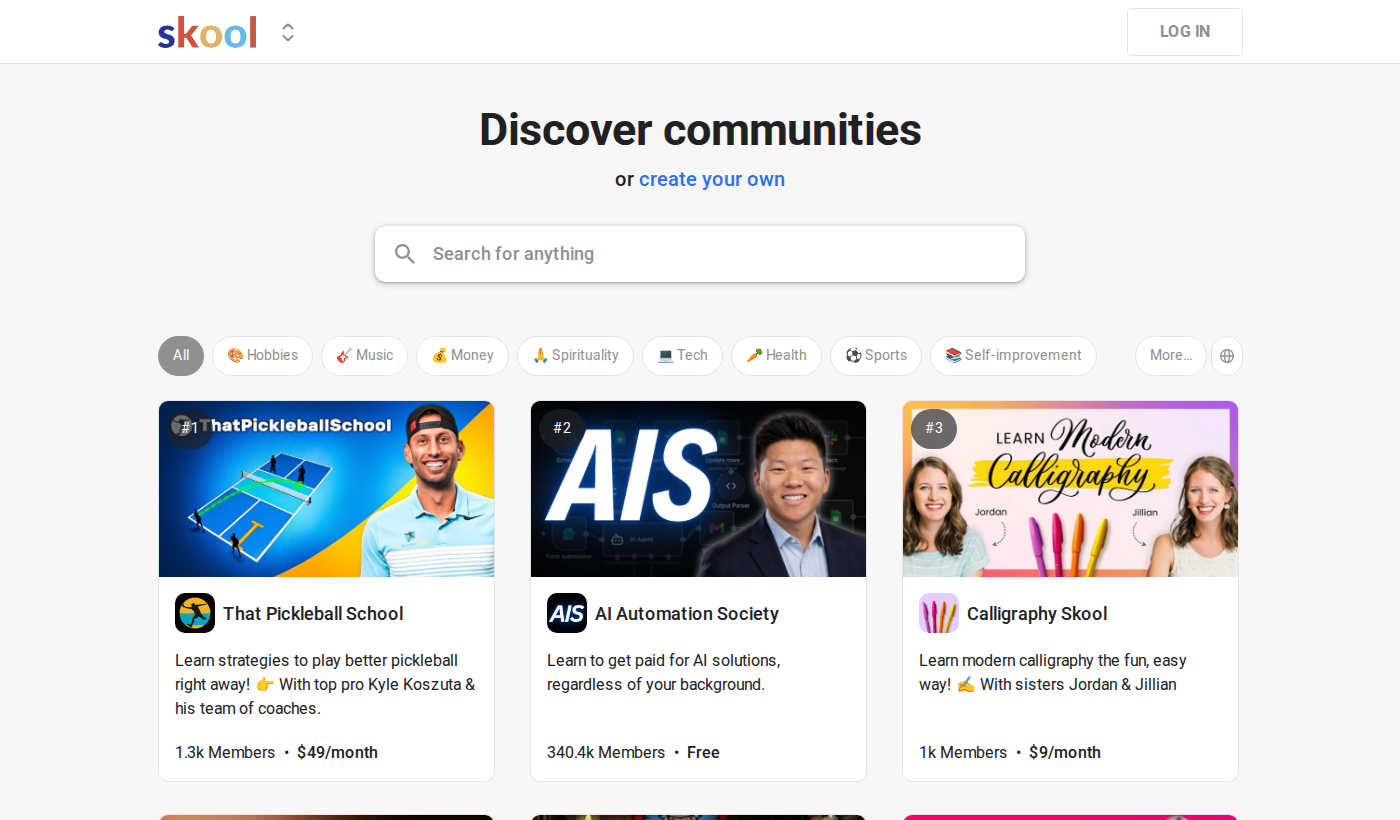
Task: Click the #2 rank badge
Action: 562,428
